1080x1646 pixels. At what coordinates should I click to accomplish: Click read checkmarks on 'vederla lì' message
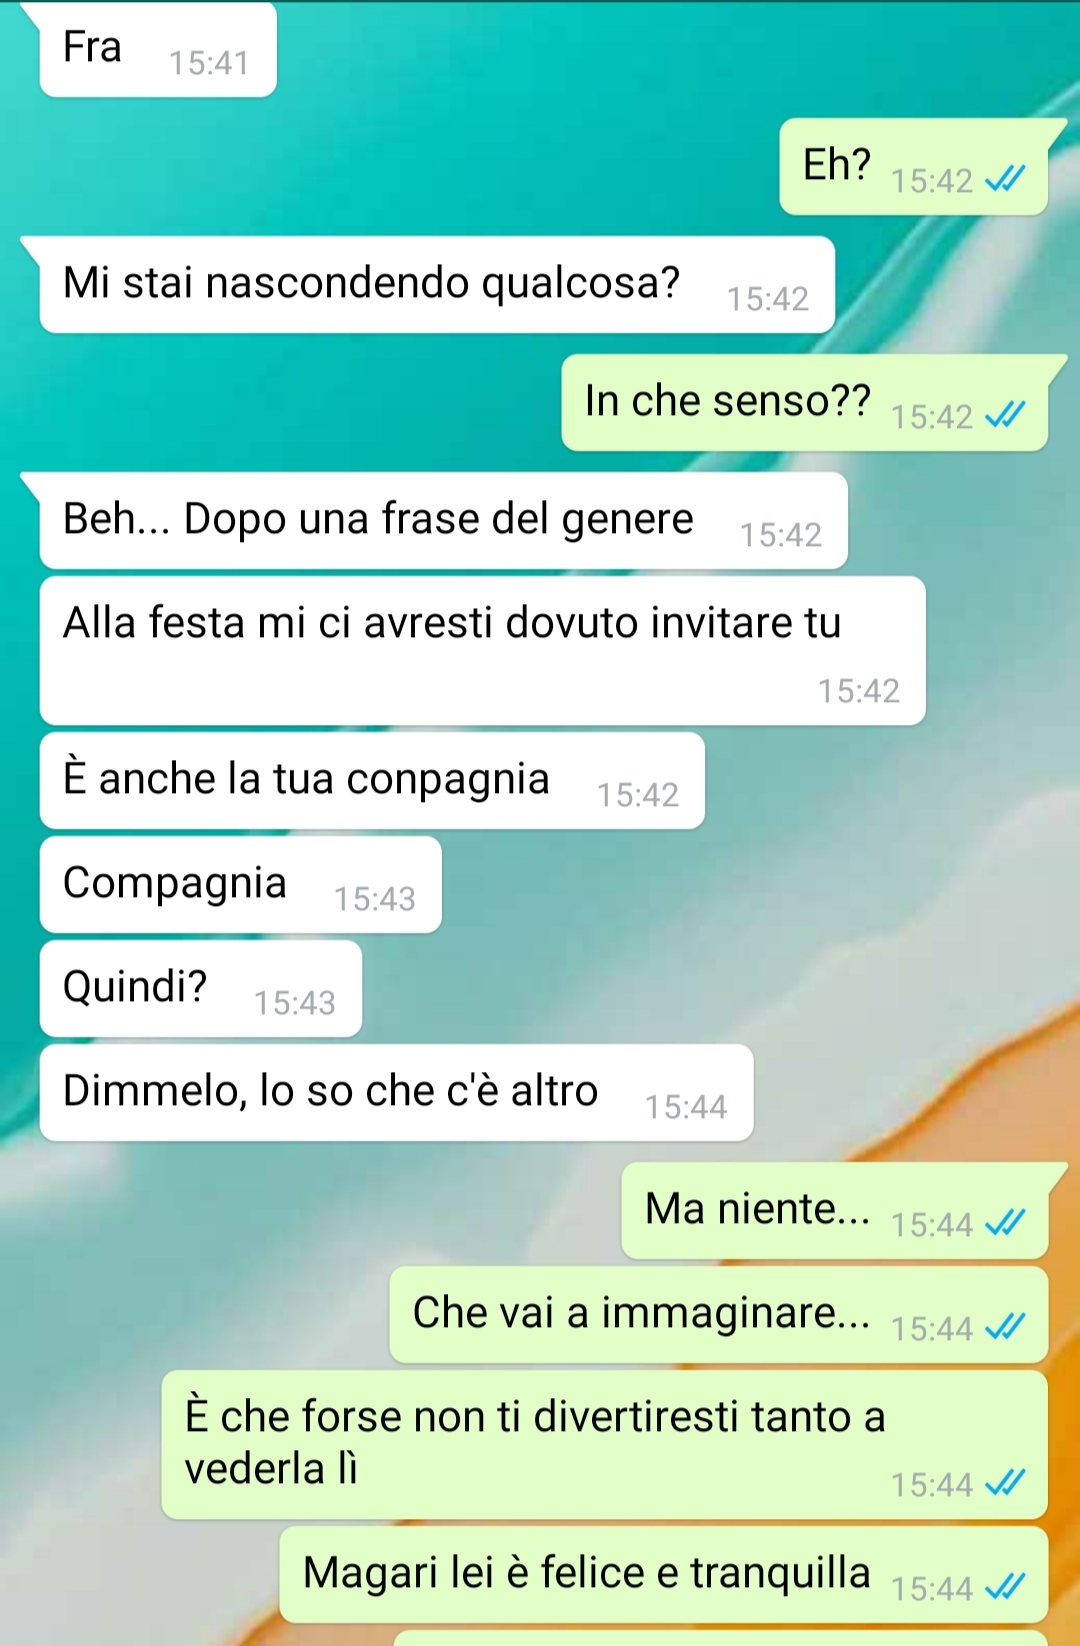tap(1005, 1483)
